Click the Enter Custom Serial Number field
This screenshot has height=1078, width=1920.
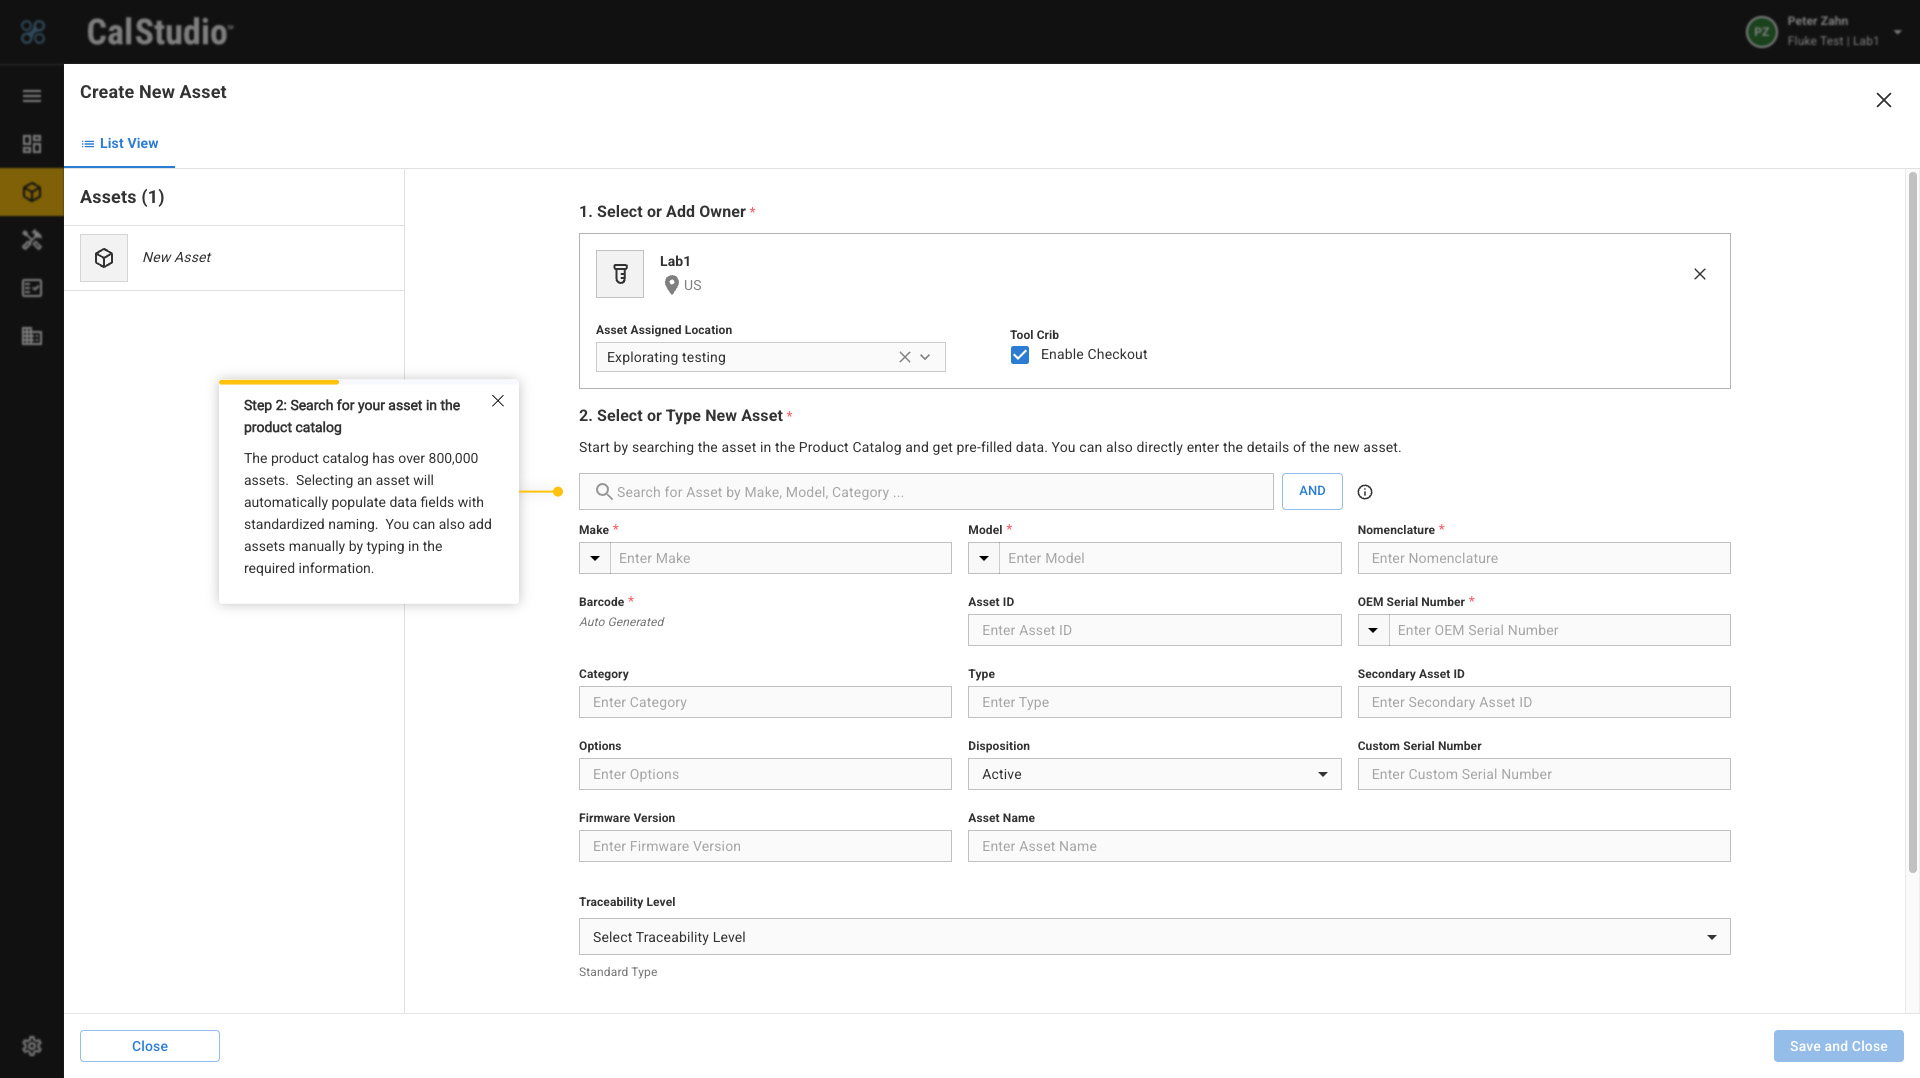[1544, 774]
